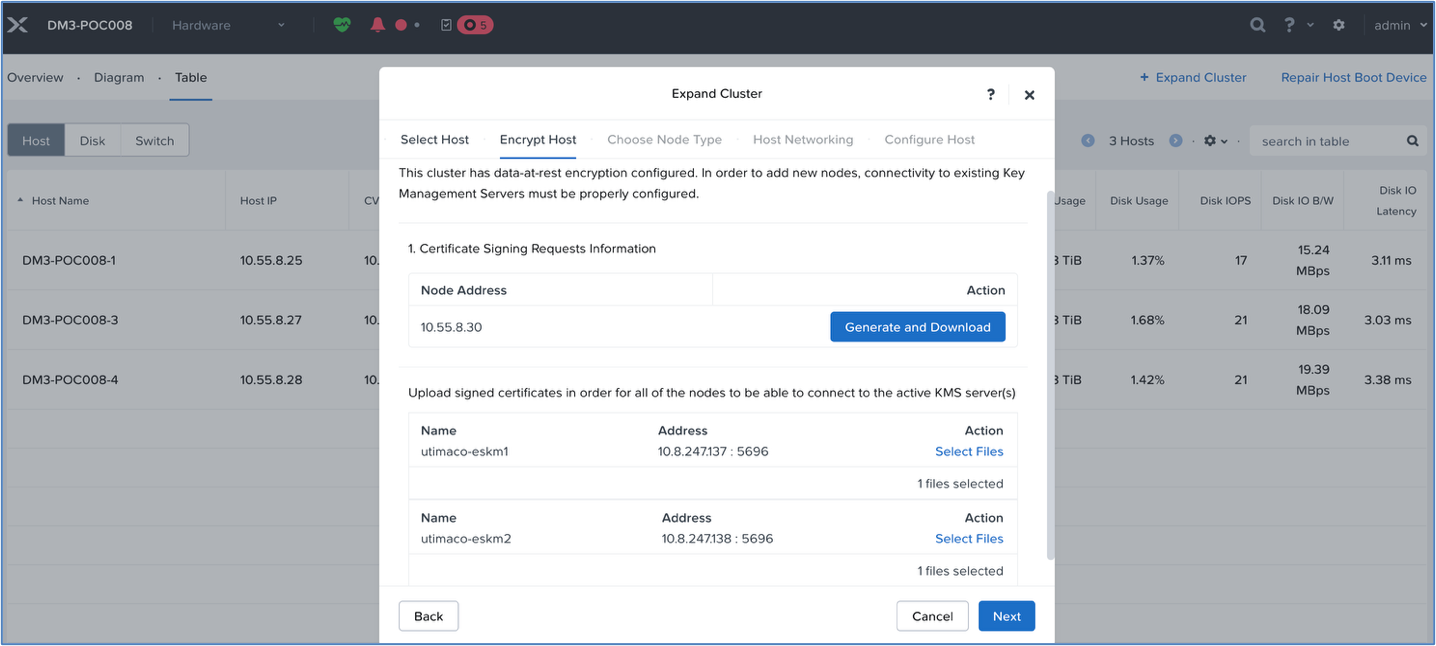Go to the Select Host step

tap(435, 139)
